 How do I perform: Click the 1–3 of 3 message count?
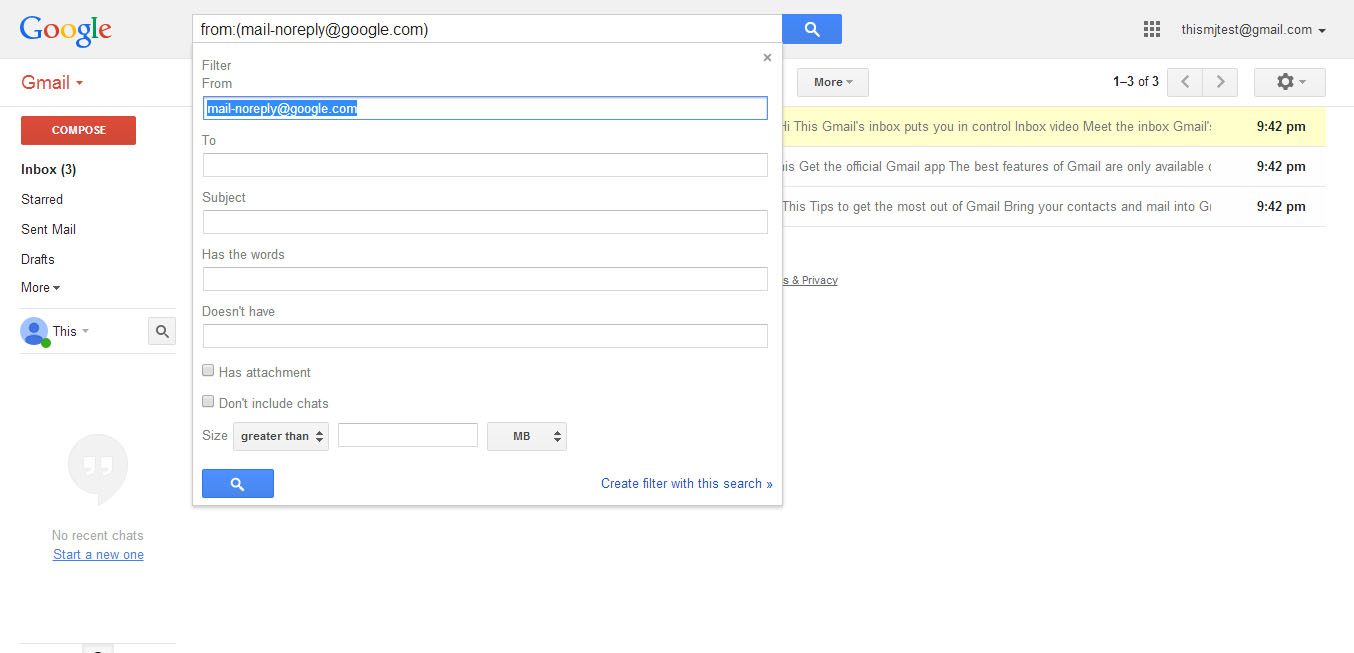pos(1136,82)
